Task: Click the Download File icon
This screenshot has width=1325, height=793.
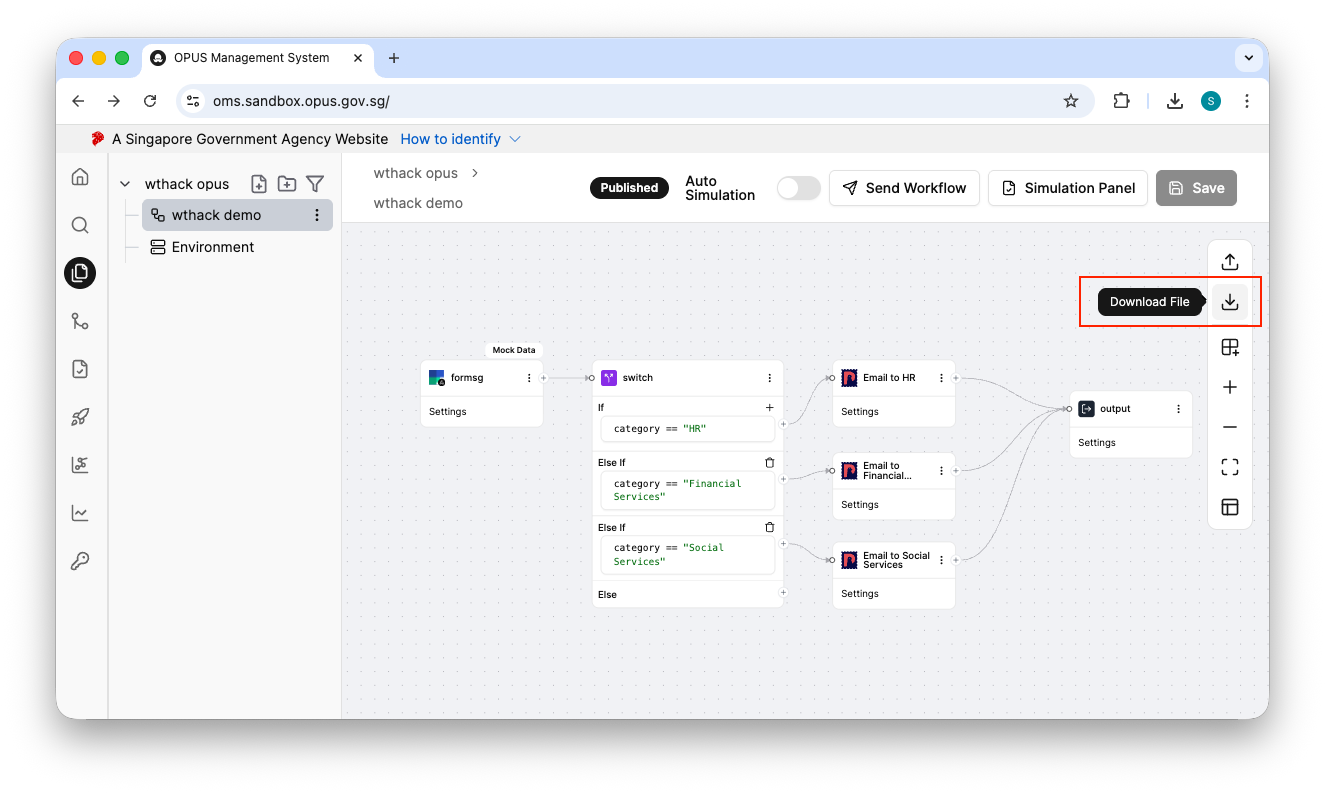Action: [1230, 302]
